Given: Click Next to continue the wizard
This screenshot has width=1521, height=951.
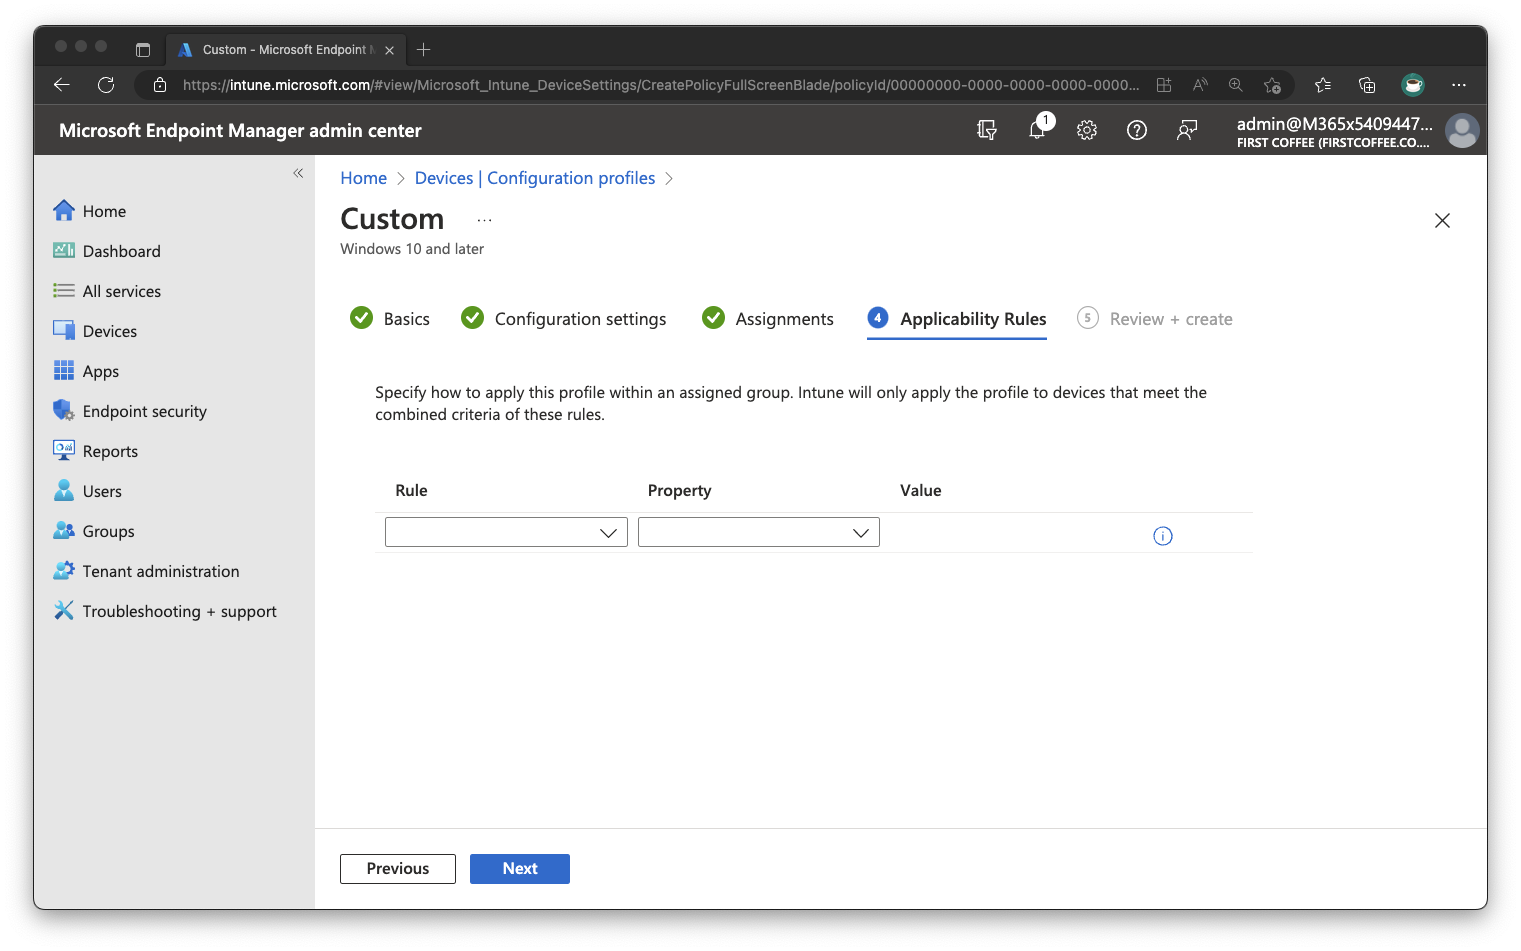Looking at the screenshot, I should (519, 868).
